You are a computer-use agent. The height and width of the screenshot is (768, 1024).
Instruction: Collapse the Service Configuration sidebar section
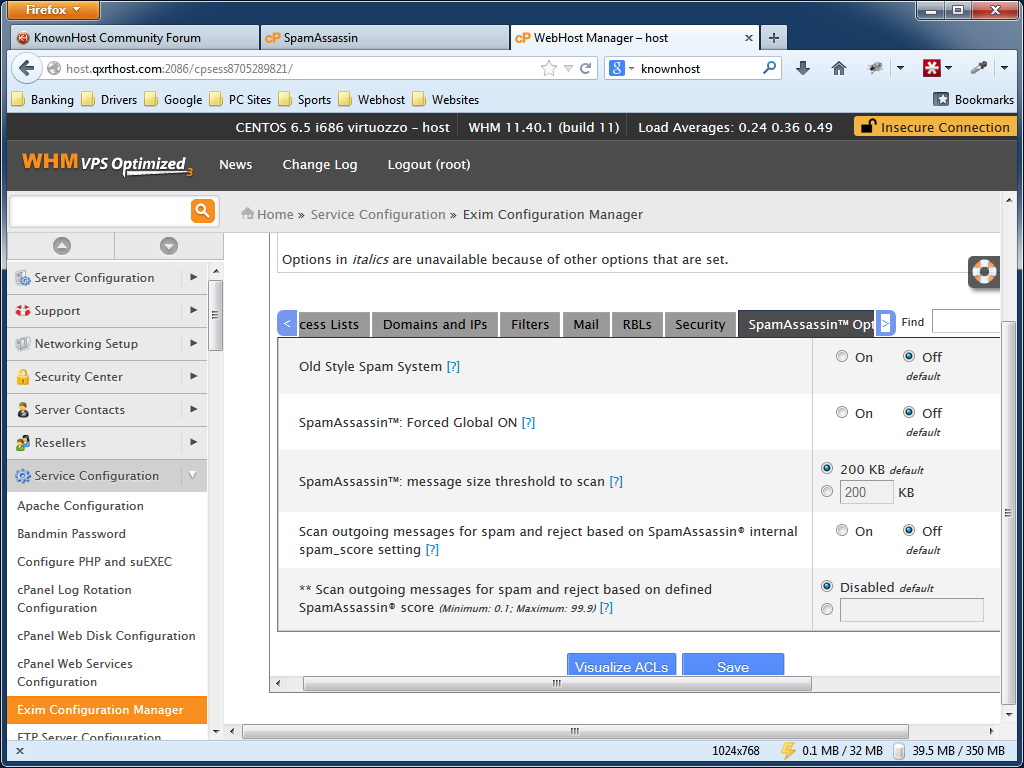[x=193, y=475]
